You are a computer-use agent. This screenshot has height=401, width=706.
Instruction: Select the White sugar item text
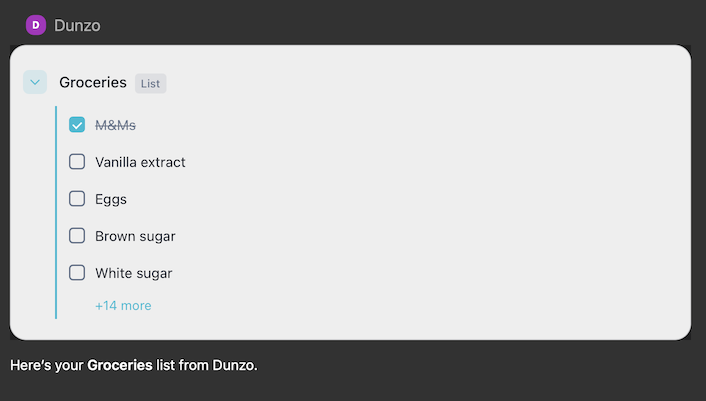pos(134,272)
